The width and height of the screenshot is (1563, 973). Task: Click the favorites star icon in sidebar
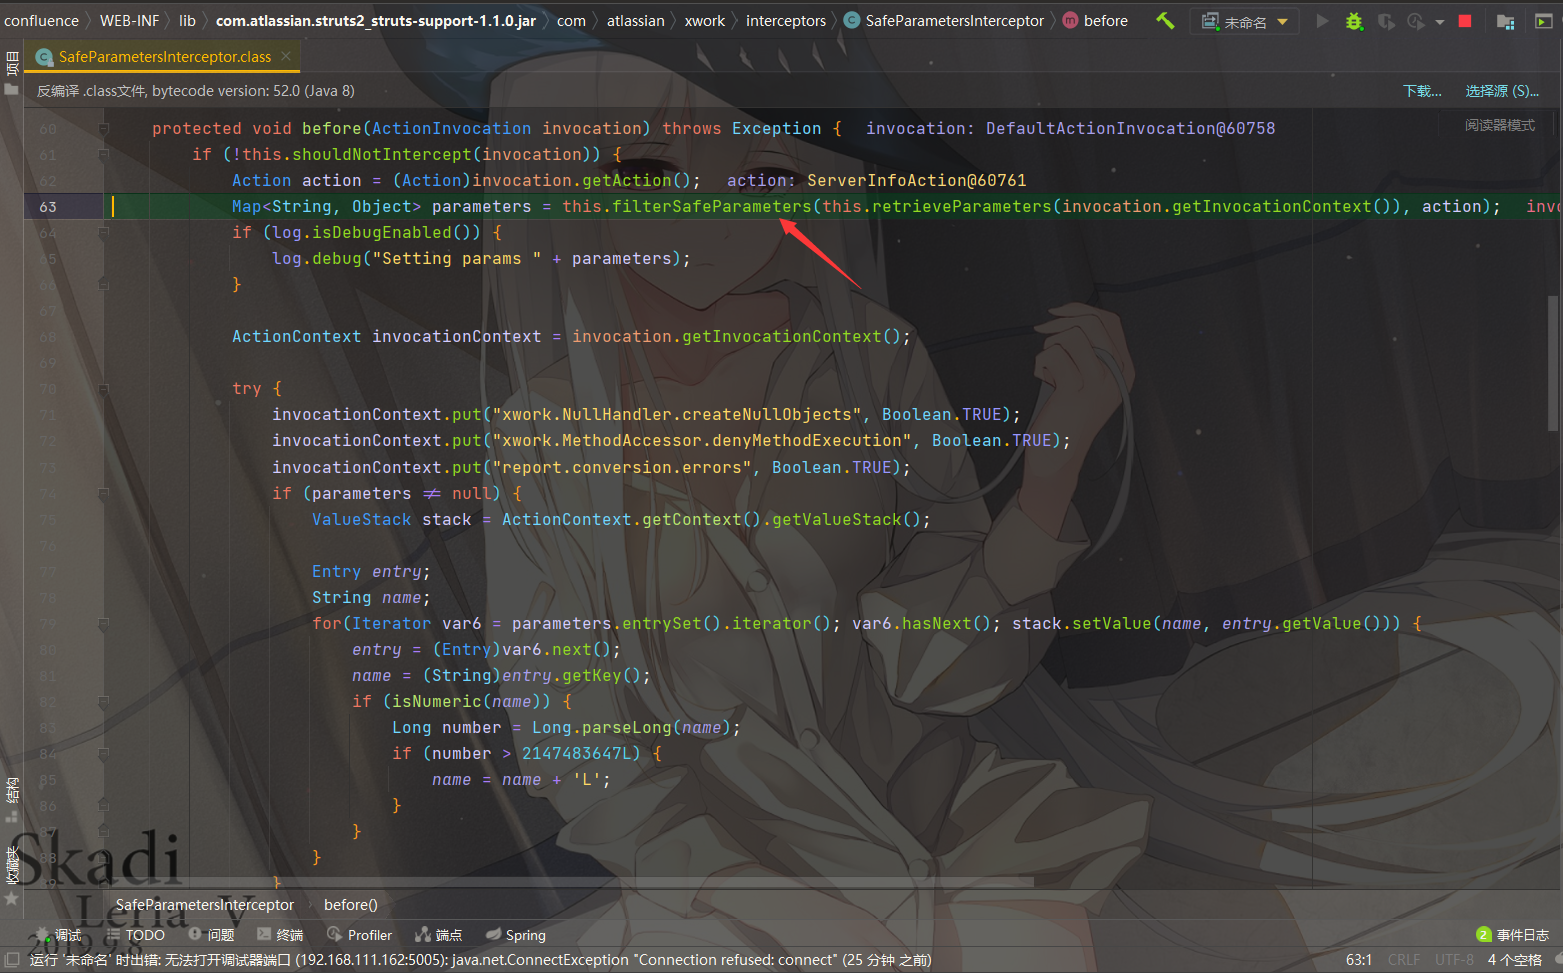coord(12,899)
